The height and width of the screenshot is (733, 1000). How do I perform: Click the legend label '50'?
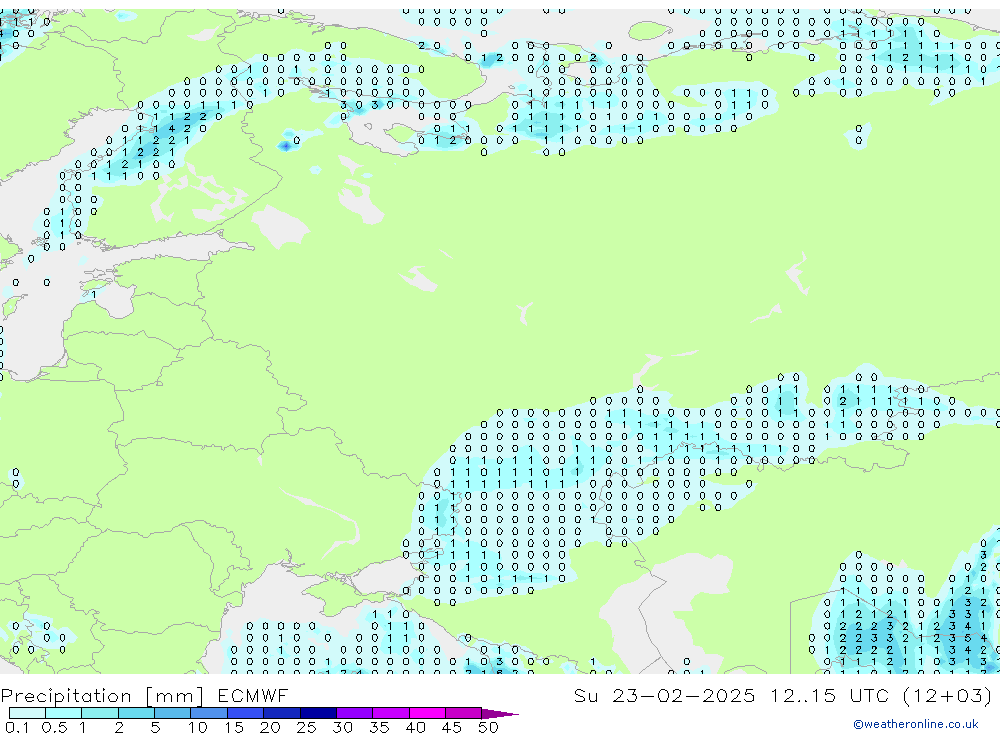tap(488, 727)
